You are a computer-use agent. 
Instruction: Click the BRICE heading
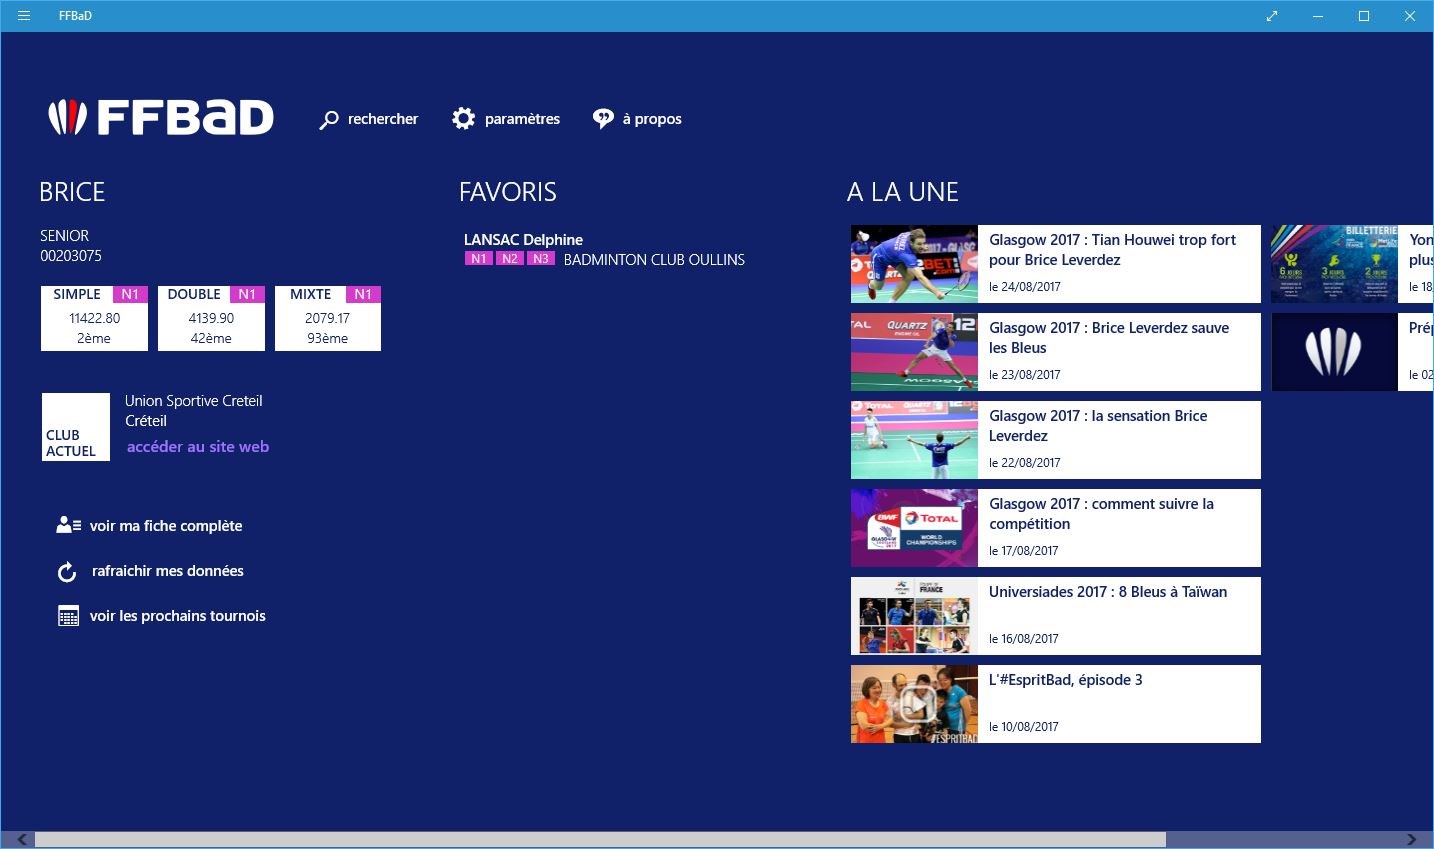(72, 192)
